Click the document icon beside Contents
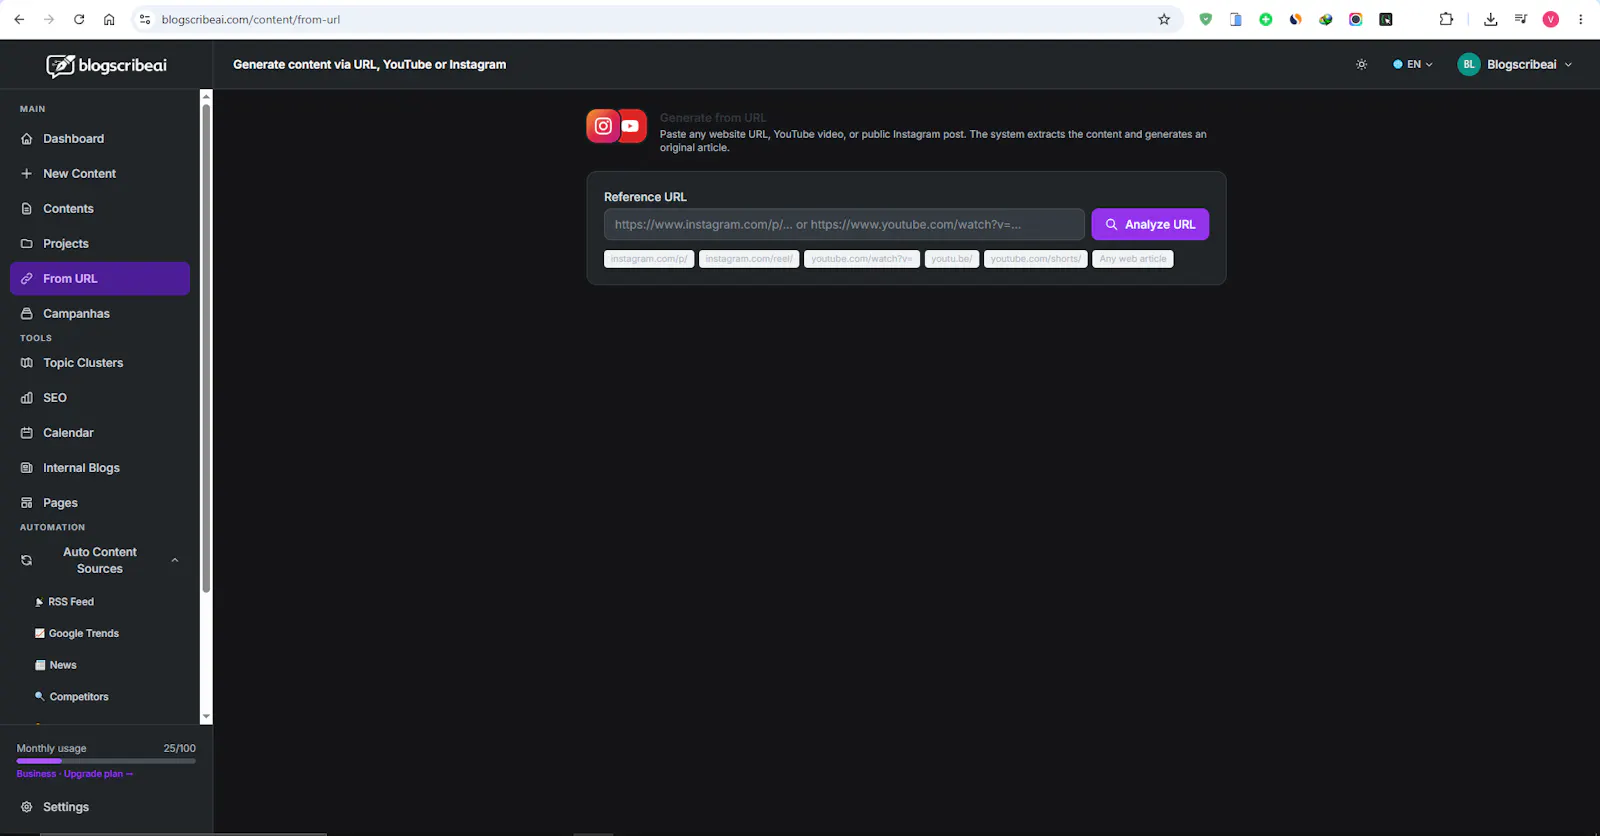 tap(27, 209)
